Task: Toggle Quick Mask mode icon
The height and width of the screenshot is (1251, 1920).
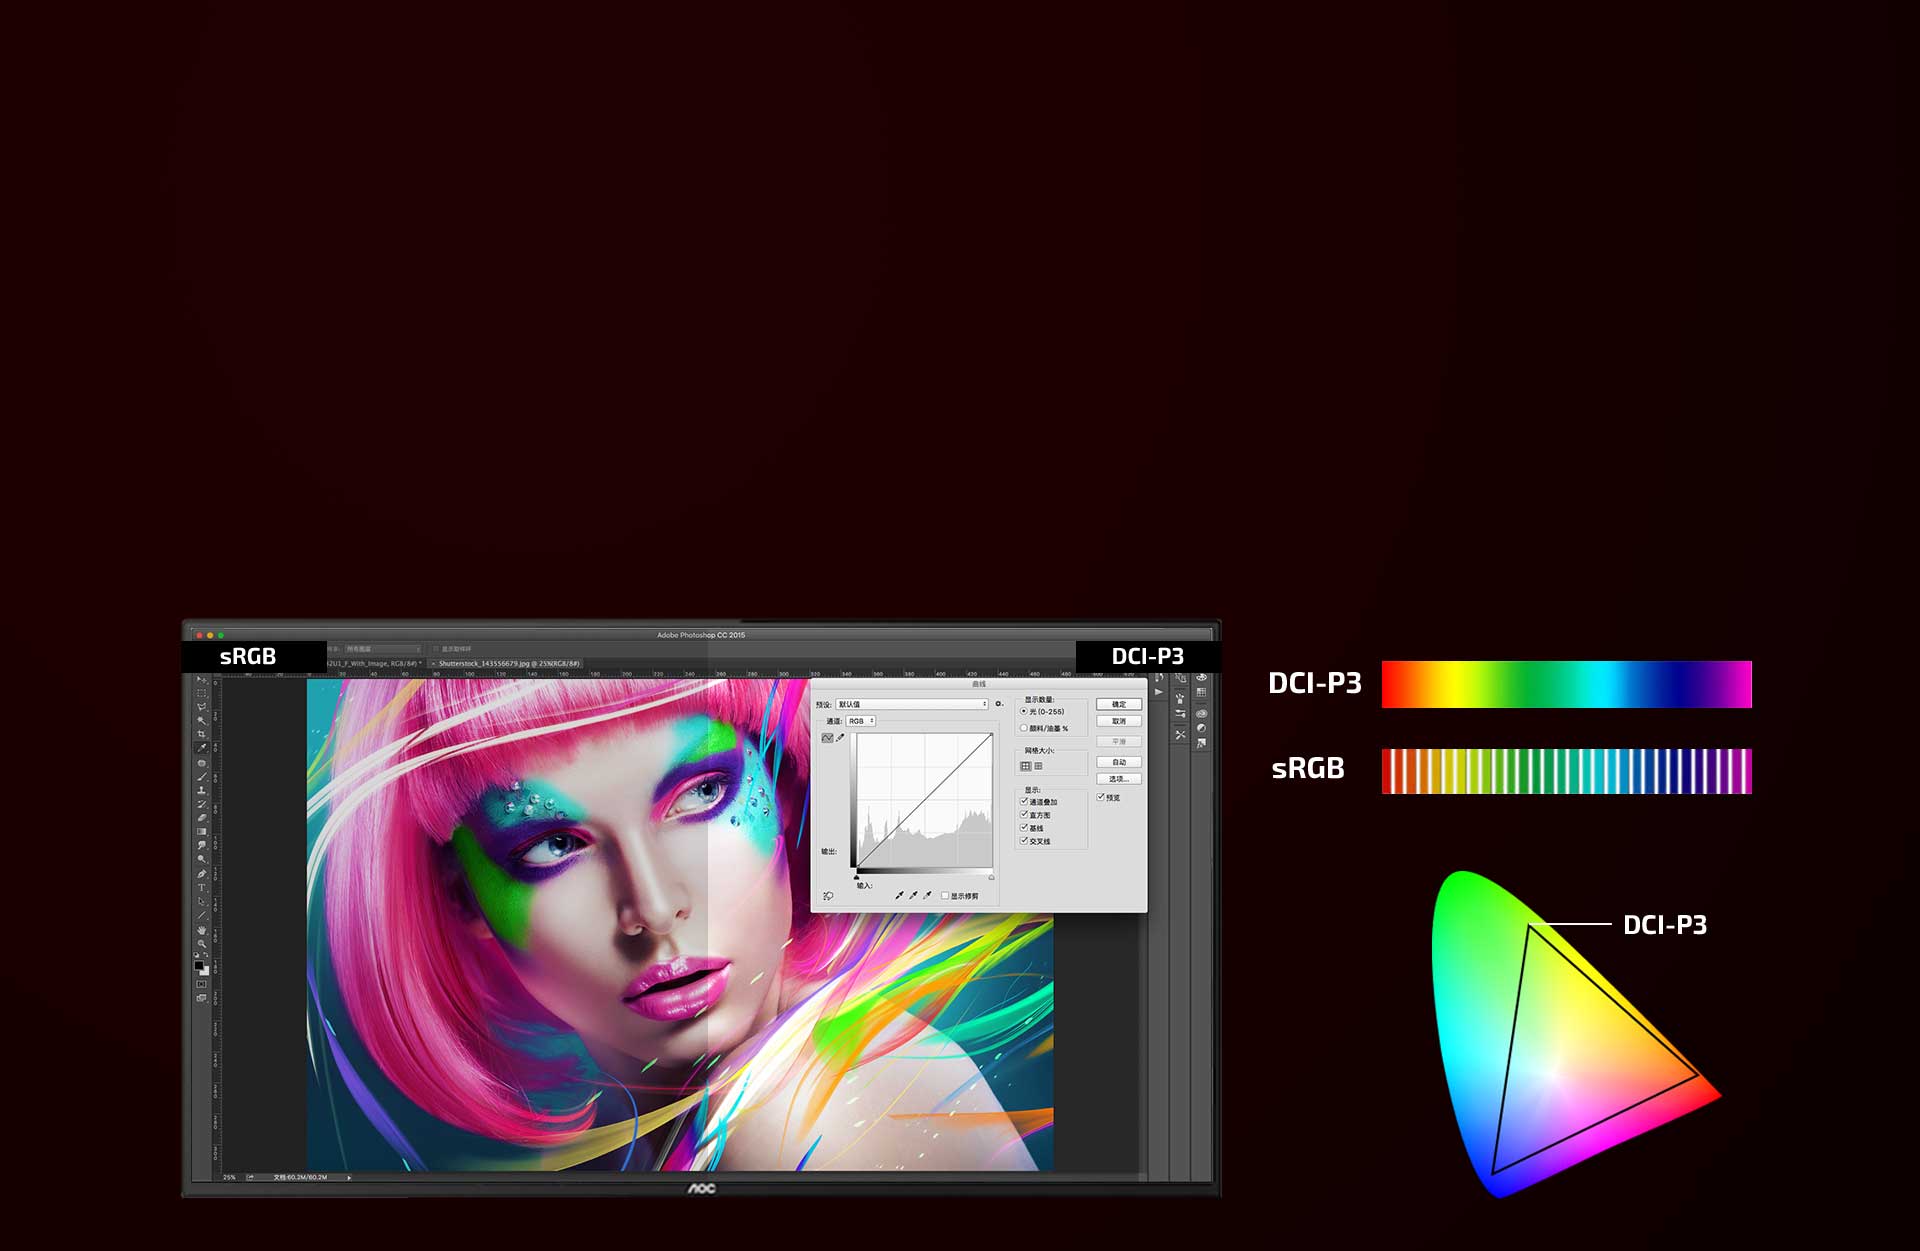Action: [x=201, y=983]
